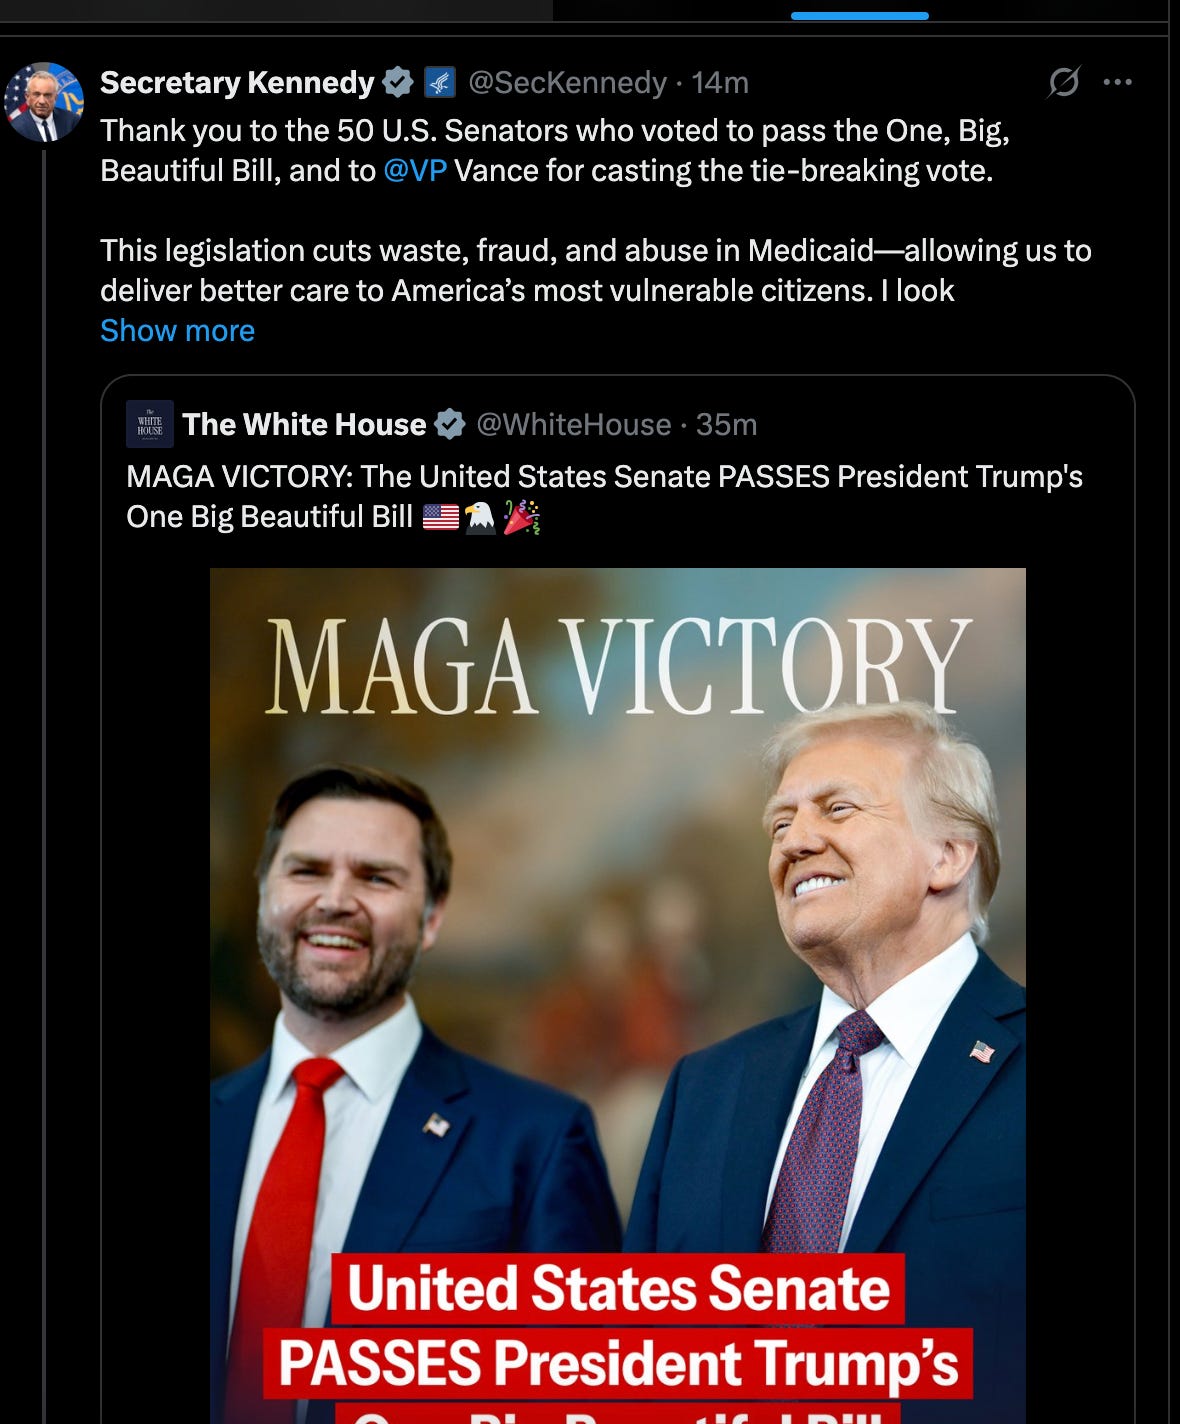Click the @WhiteHouse handle
Screen dimensions: 1180x1424
point(573,424)
